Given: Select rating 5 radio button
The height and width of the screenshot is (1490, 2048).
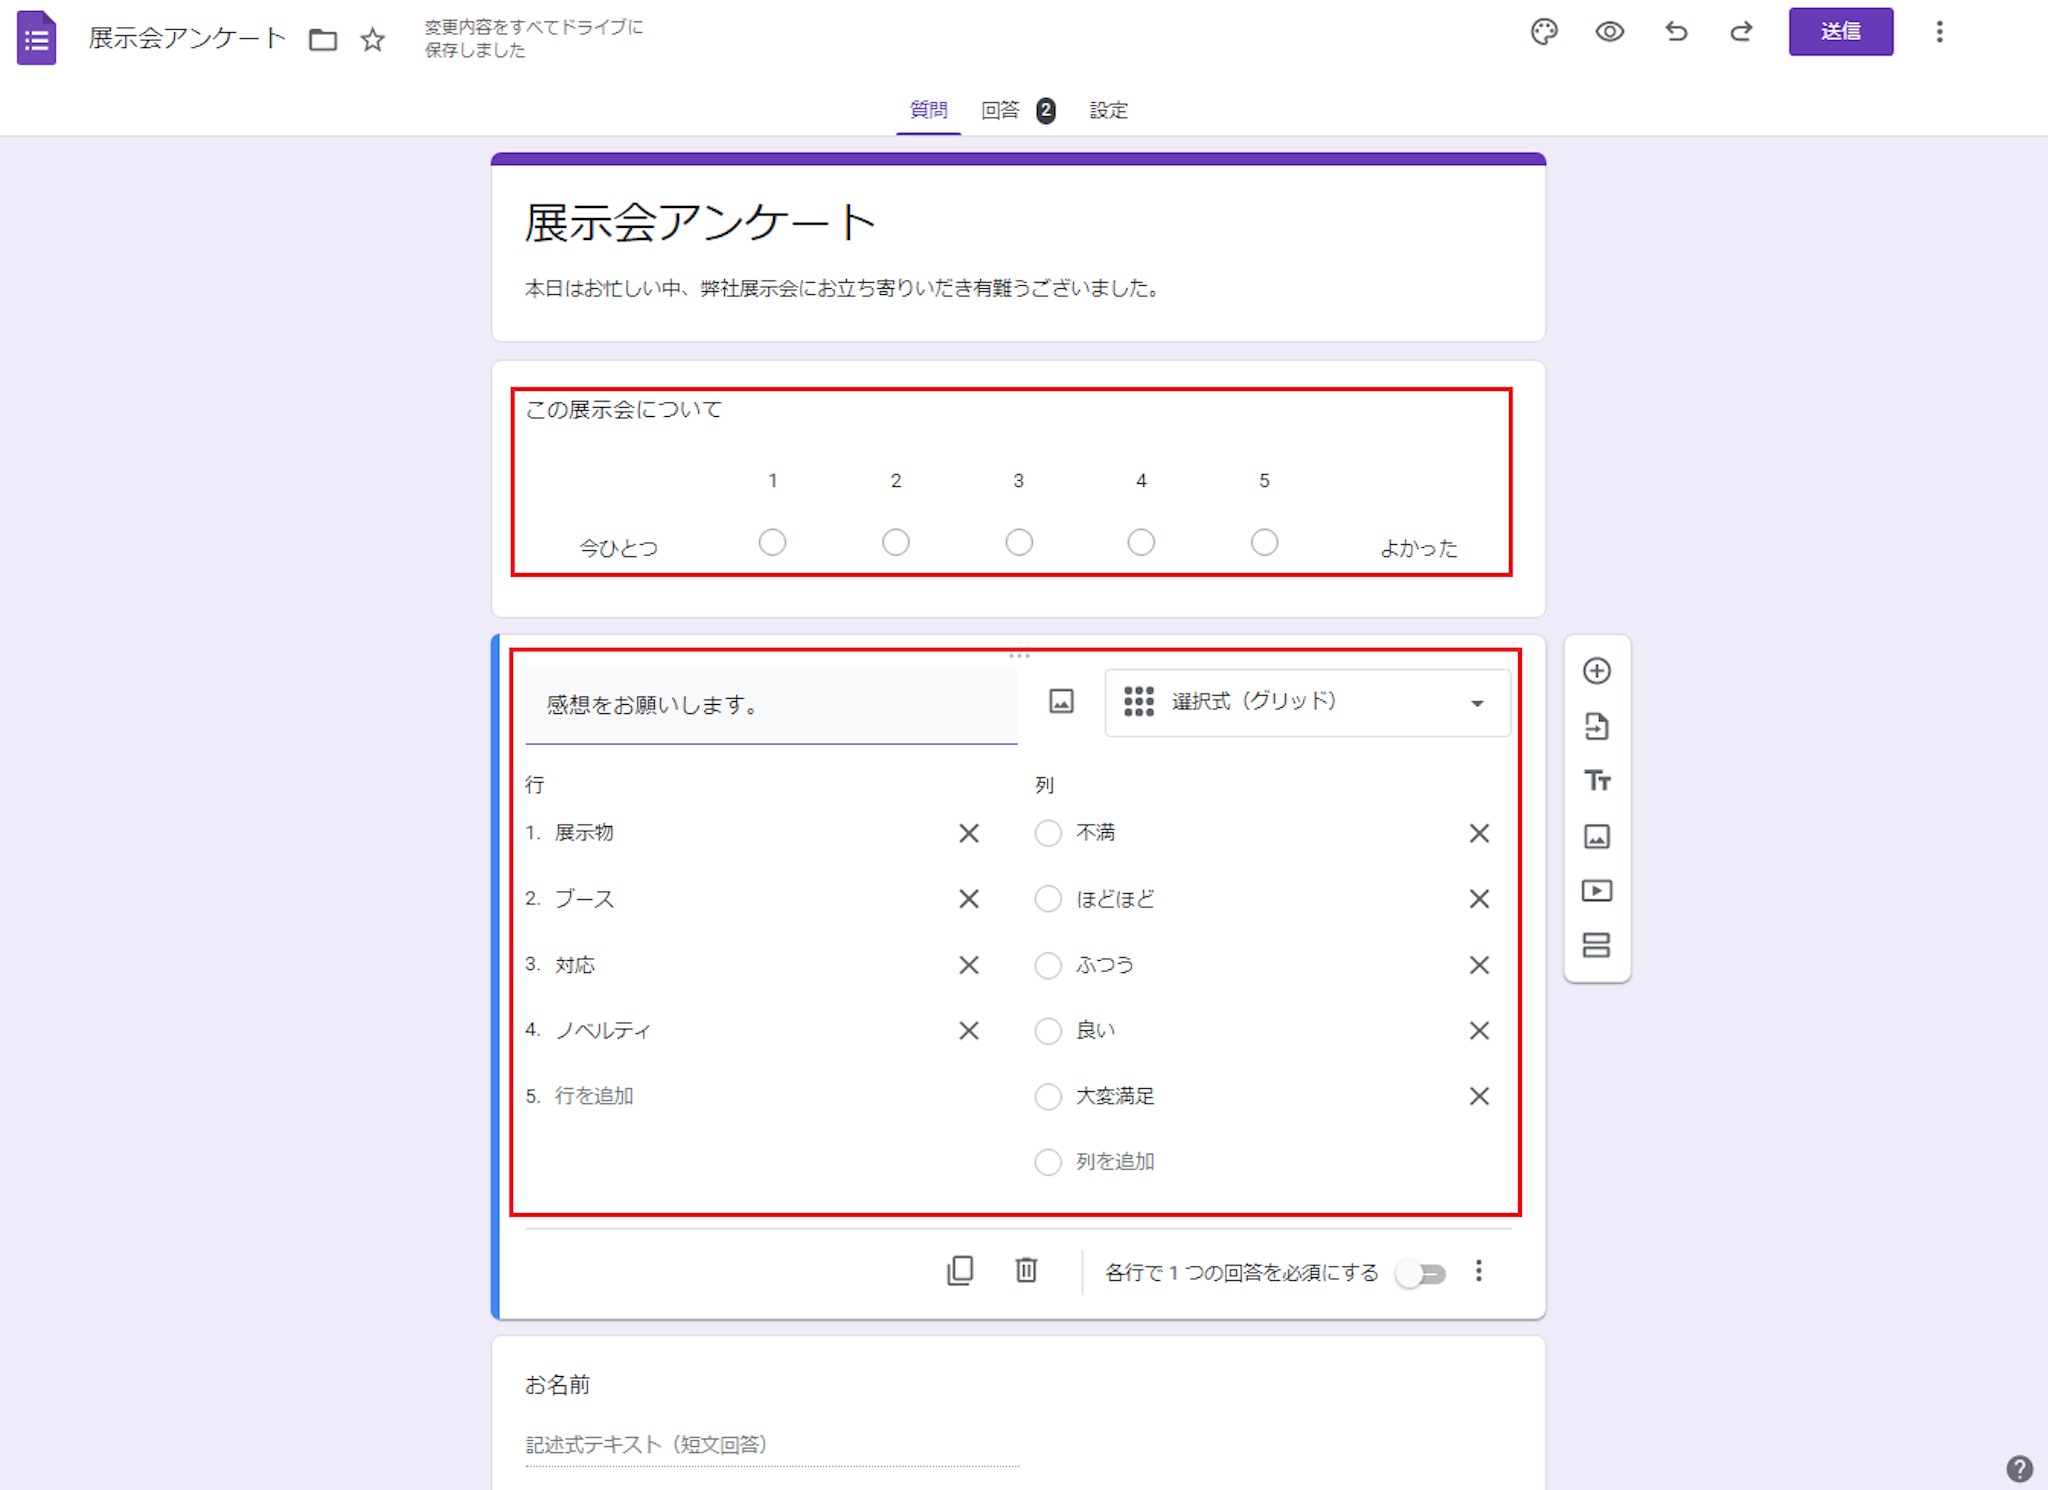Looking at the screenshot, I should 1264,542.
